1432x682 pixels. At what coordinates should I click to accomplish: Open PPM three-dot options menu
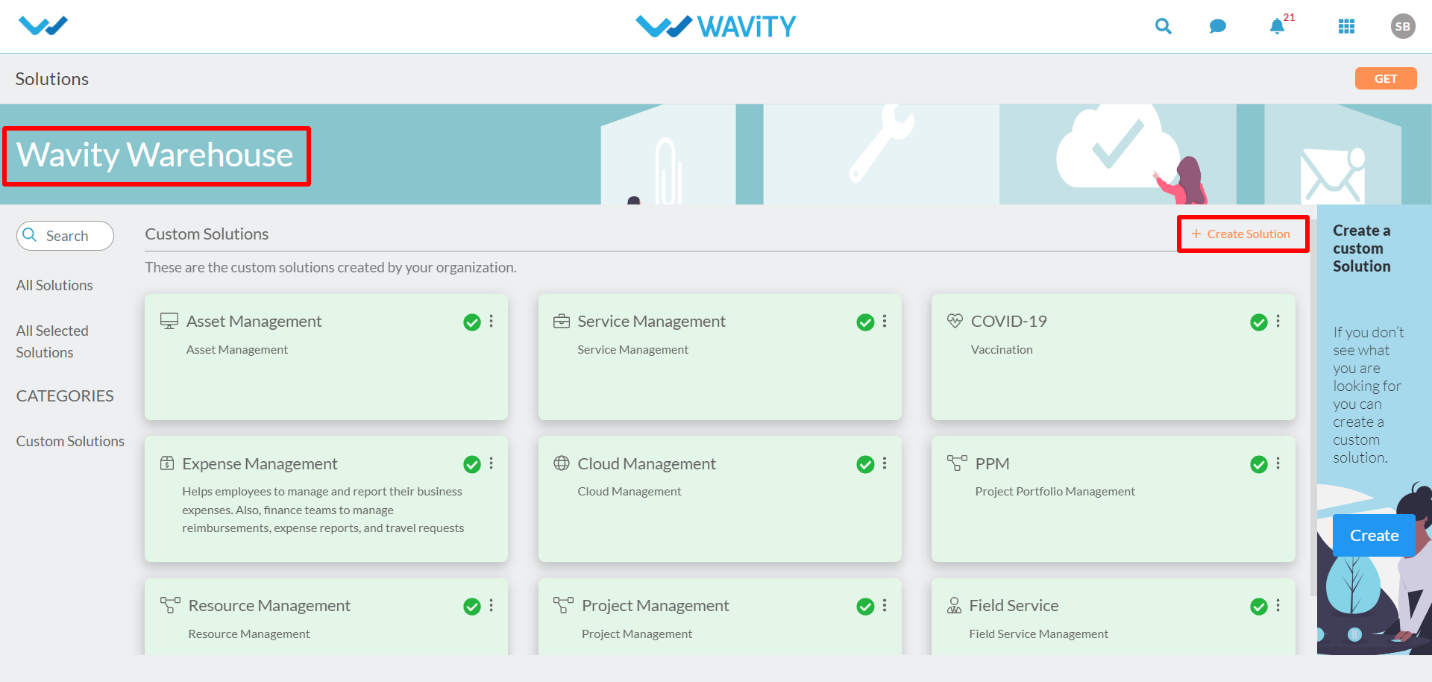tap(1278, 464)
